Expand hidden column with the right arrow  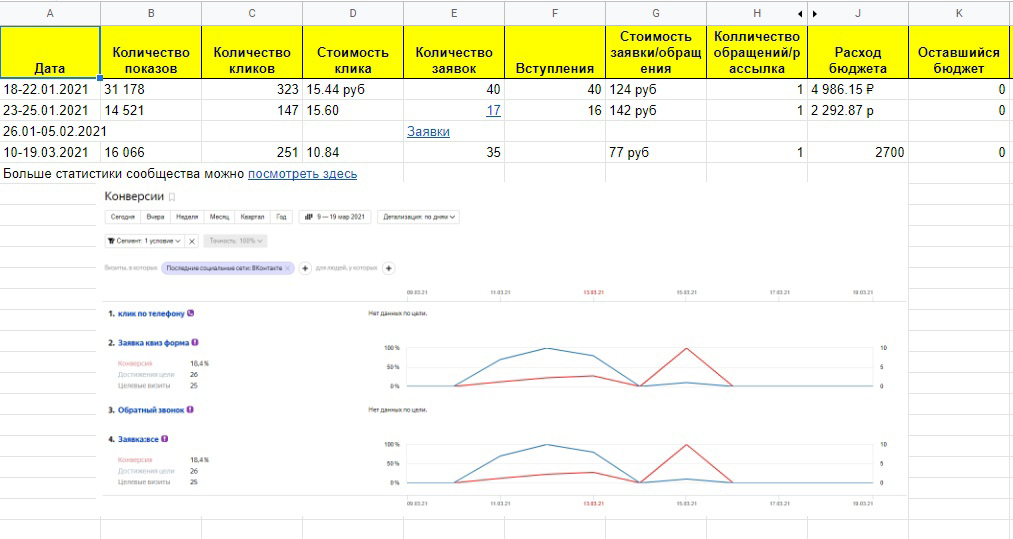point(815,14)
